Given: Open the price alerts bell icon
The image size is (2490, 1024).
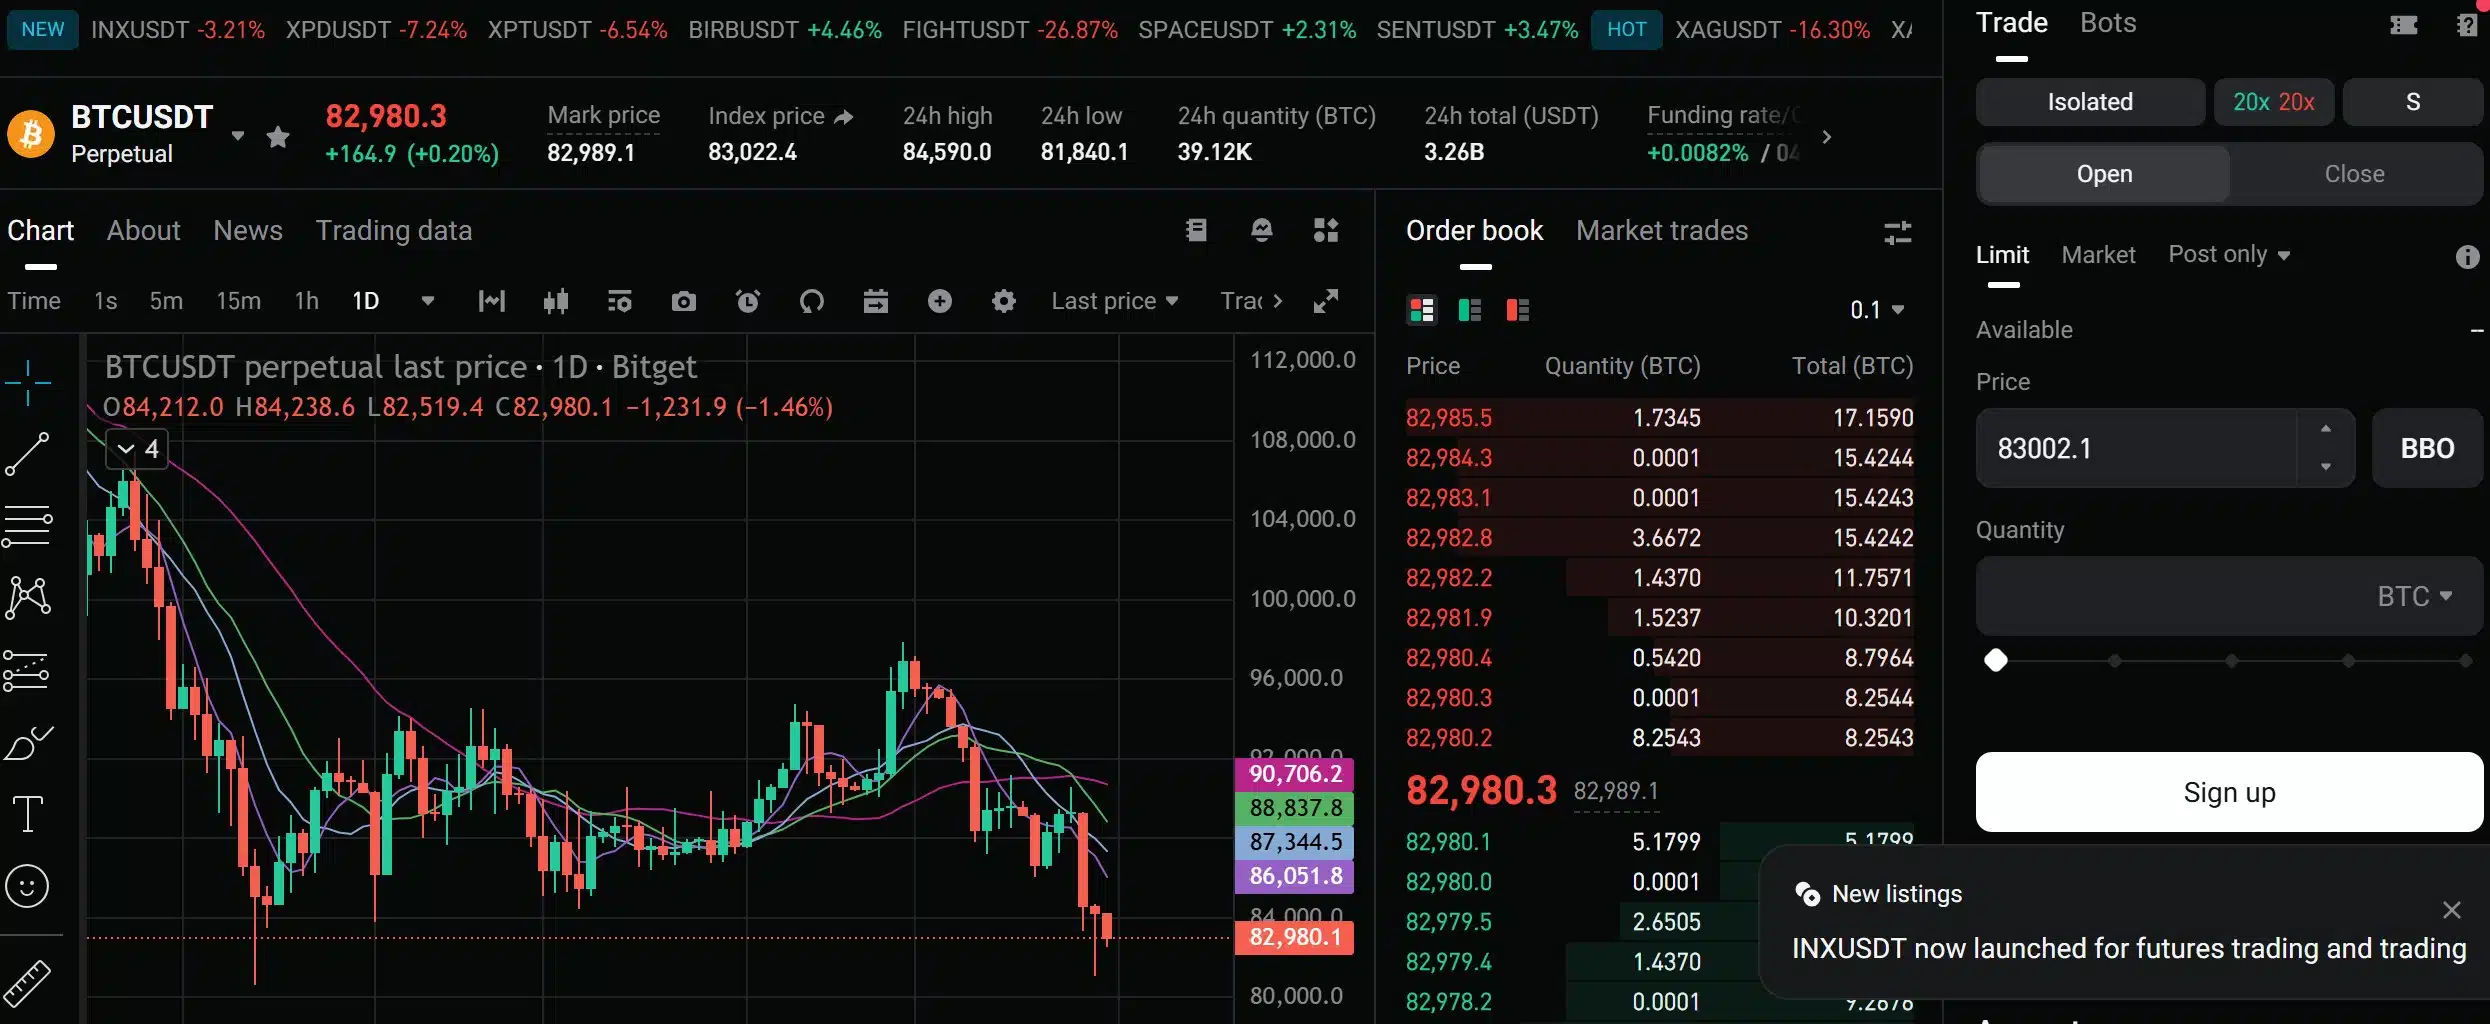Looking at the screenshot, I should (1262, 230).
